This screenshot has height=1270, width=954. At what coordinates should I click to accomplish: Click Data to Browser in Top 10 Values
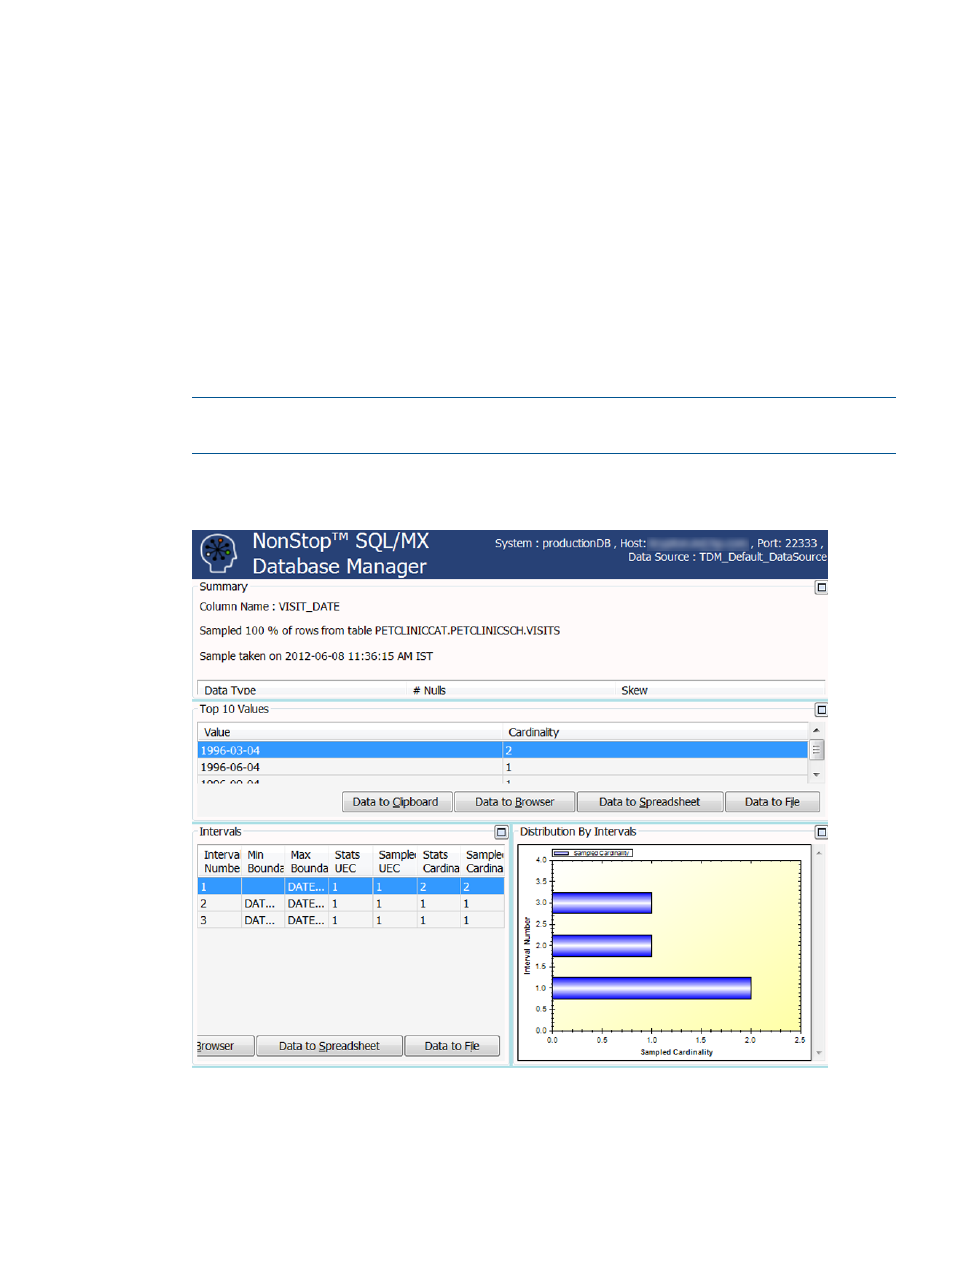514,802
